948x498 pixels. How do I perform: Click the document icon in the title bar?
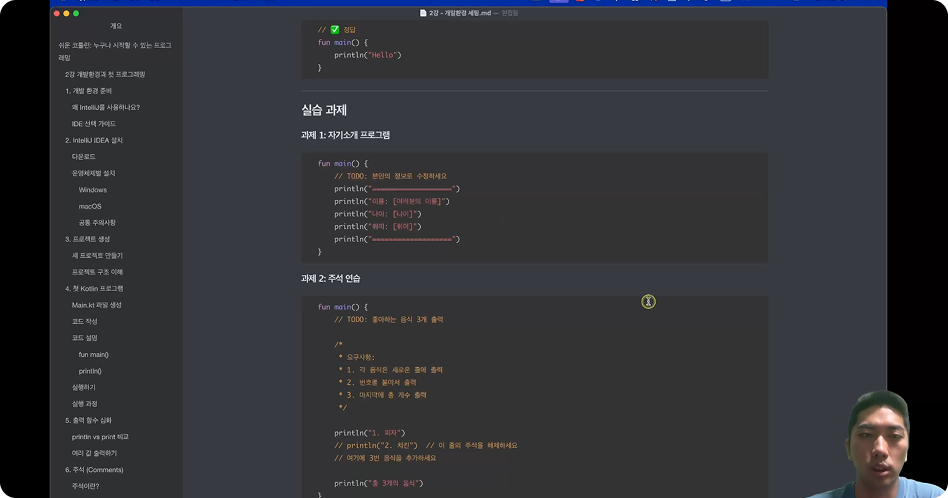click(423, 13)
